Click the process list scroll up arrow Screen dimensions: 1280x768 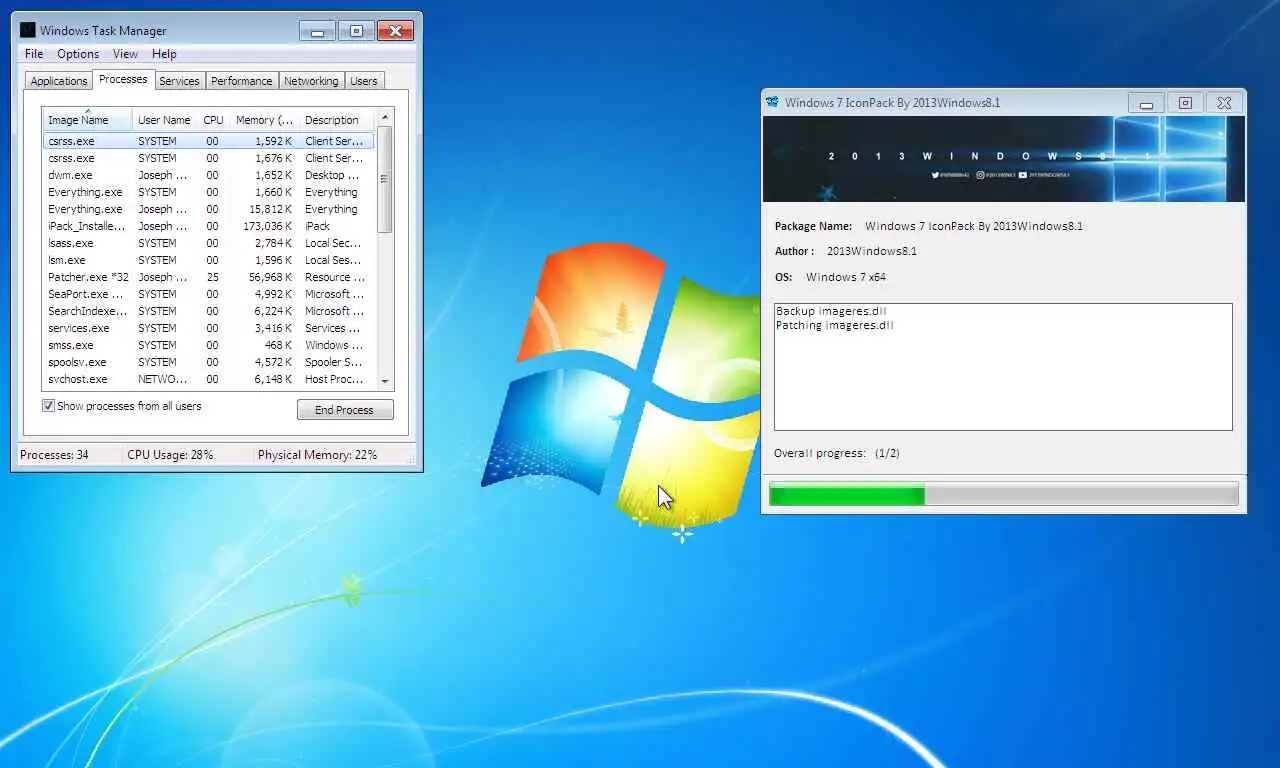click(385, 117)
